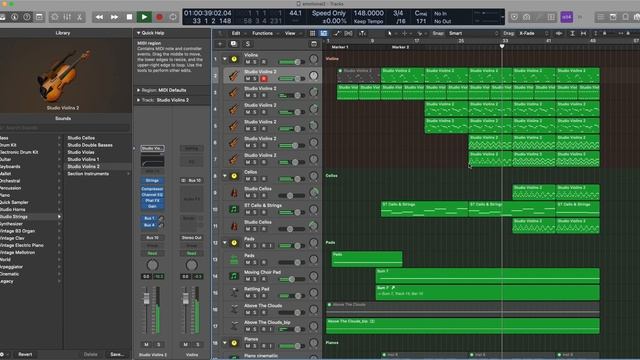Viewport: 640px width, 360px height.
Task: Mute the Studio Violins 2 channel strip
Action: pyautogui.click(x=147, y=344)
